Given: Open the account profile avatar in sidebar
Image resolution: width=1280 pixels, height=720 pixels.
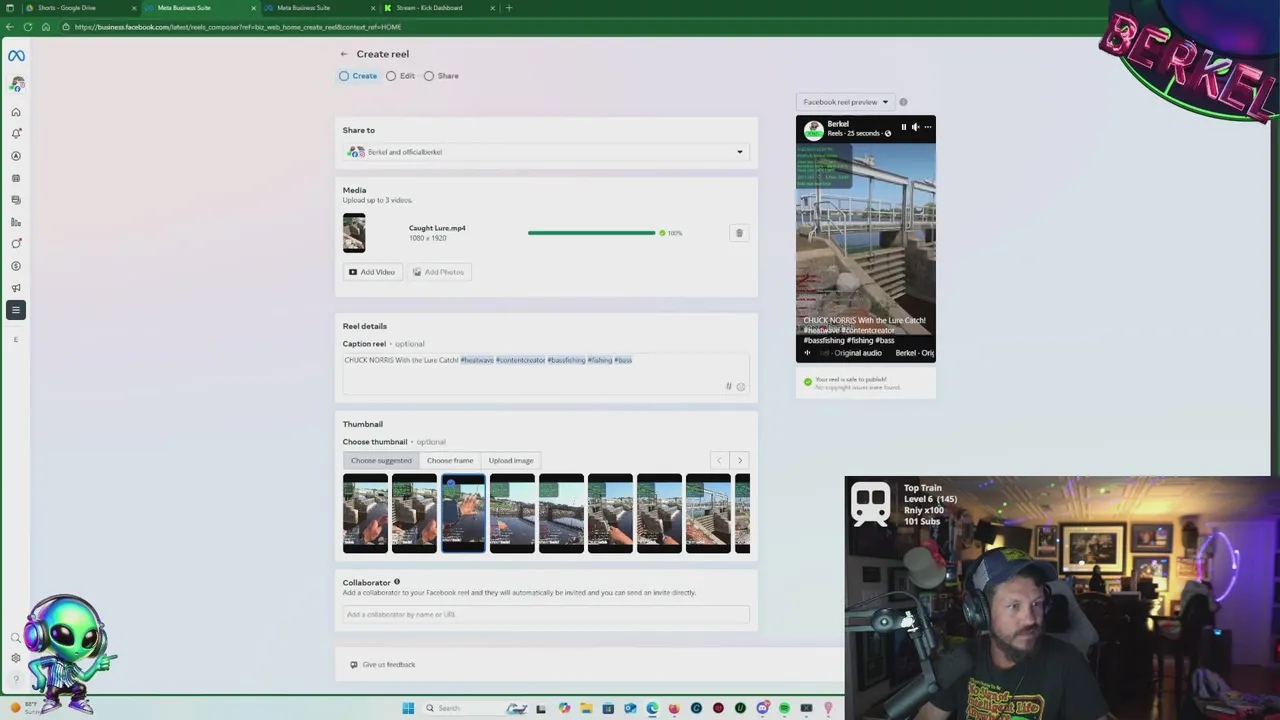Looking at the screenshot, I should click(x=16, y=84).
